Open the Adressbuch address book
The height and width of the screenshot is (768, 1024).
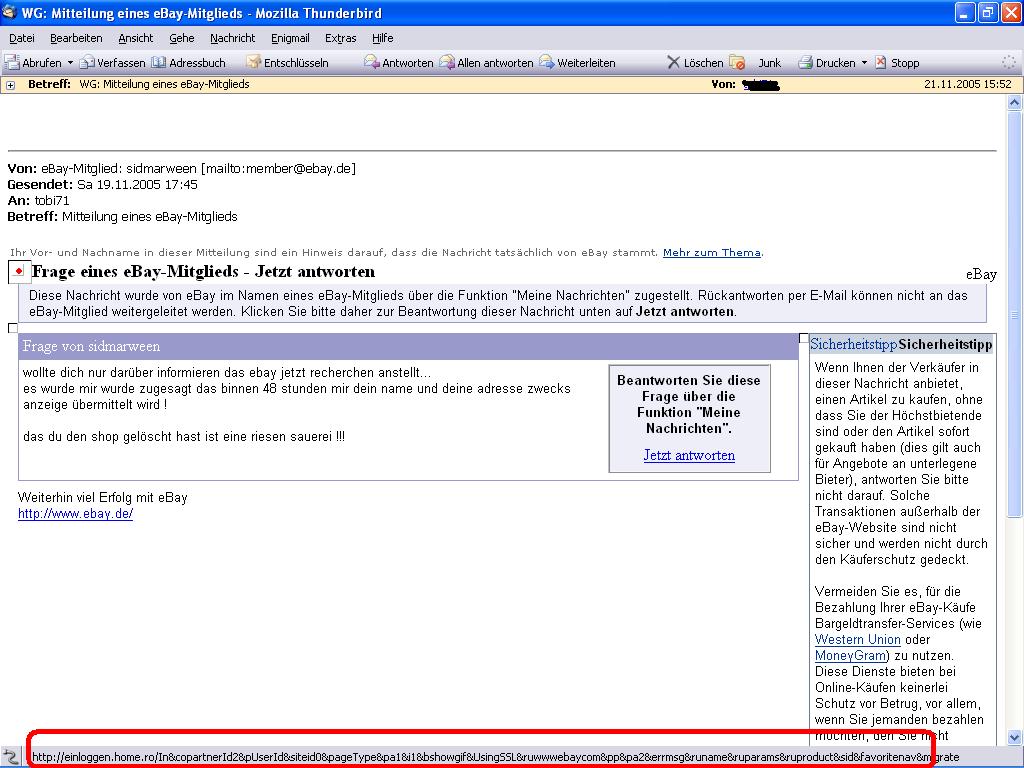[x=189, y=63]
